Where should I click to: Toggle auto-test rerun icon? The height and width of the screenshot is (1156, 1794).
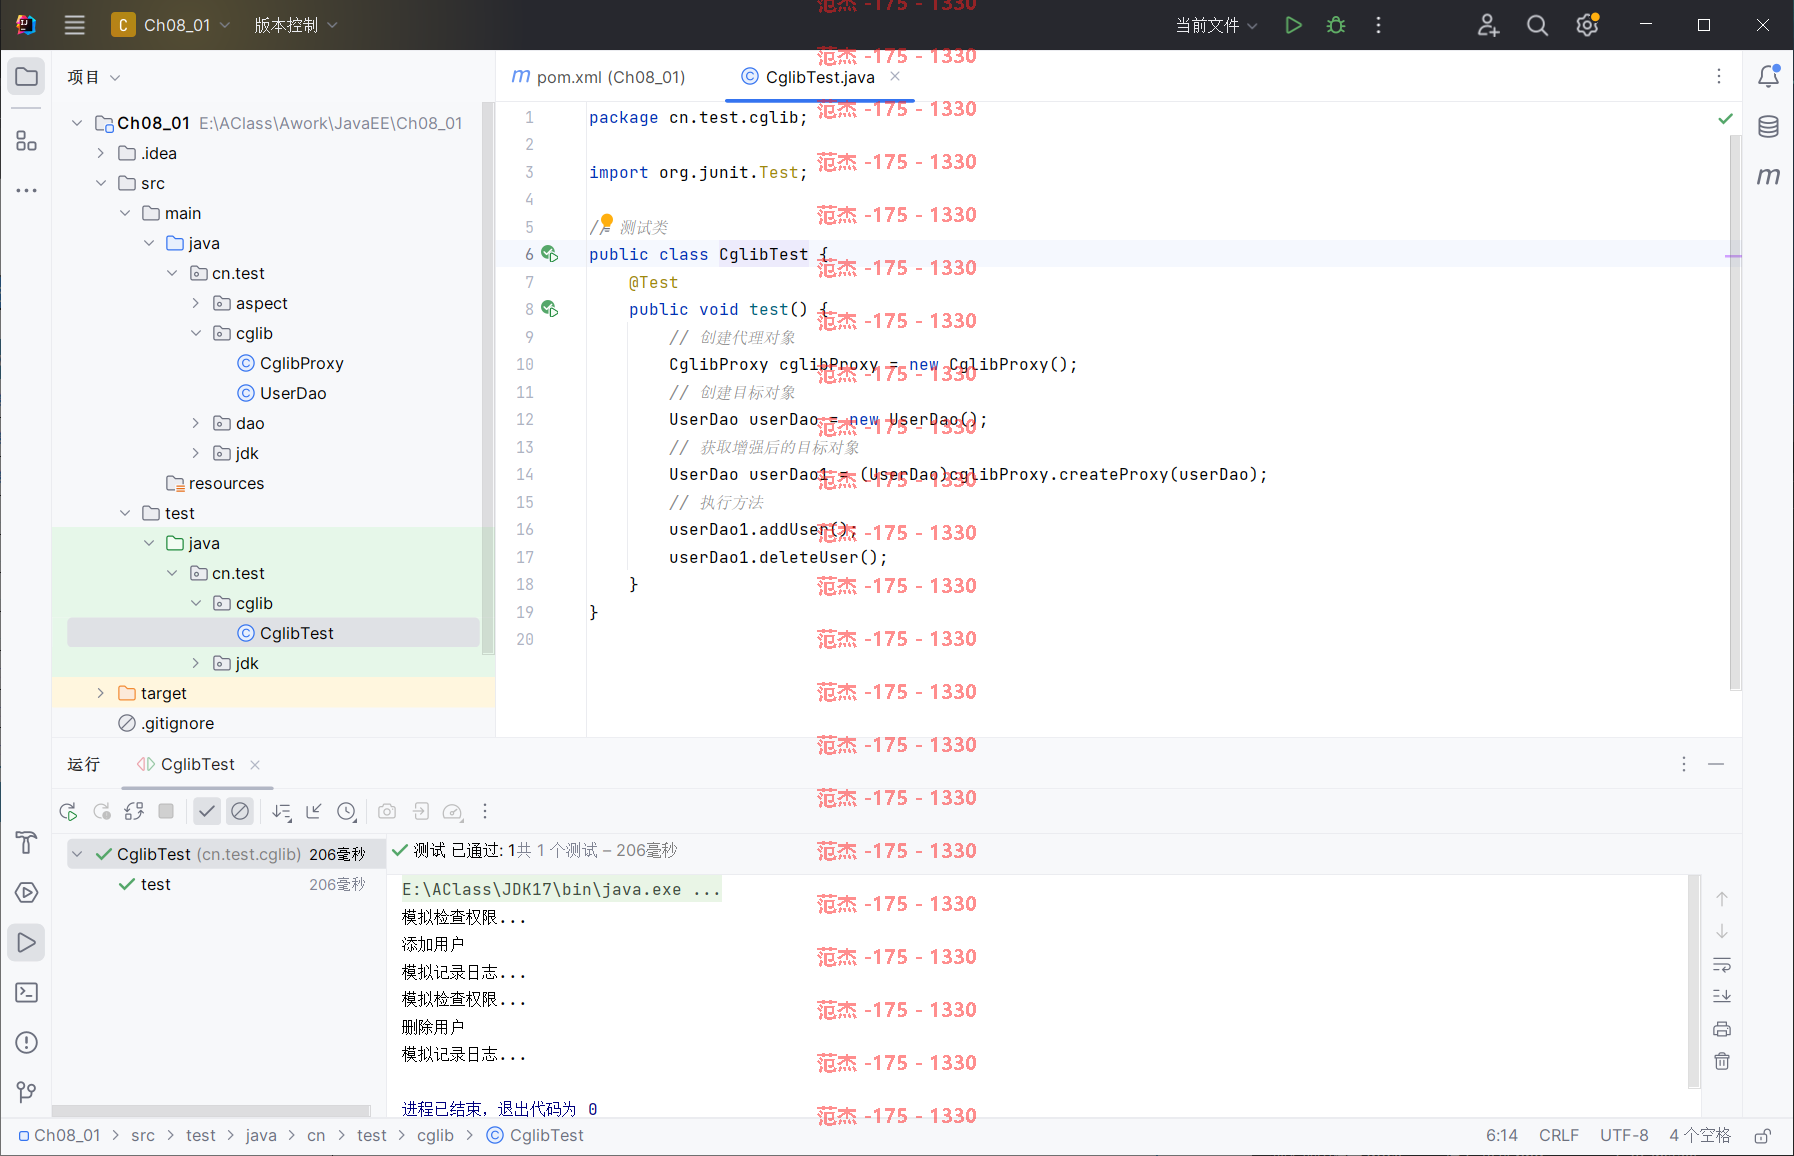[134, 811]
